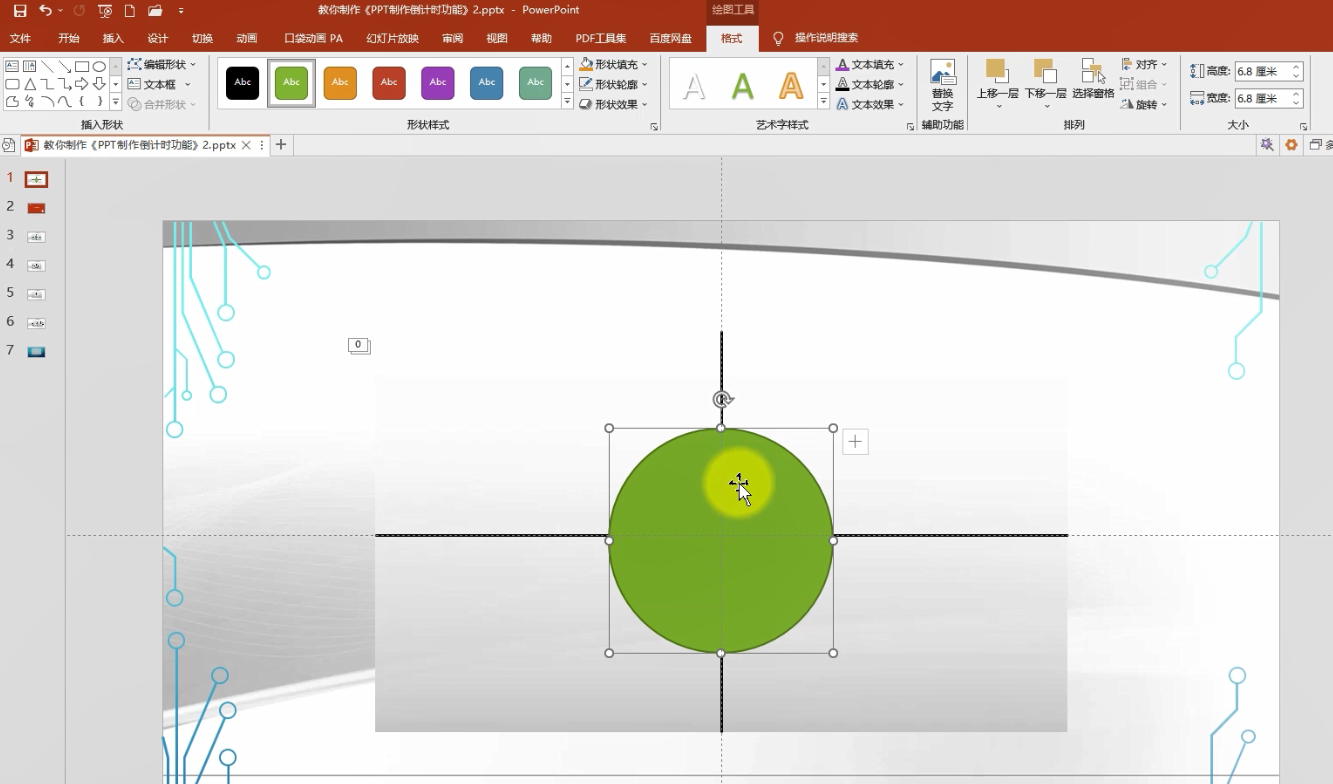Screen dimensions: 1333x784
Task: Create a new blank document from quick access
Action: point(129,11)
